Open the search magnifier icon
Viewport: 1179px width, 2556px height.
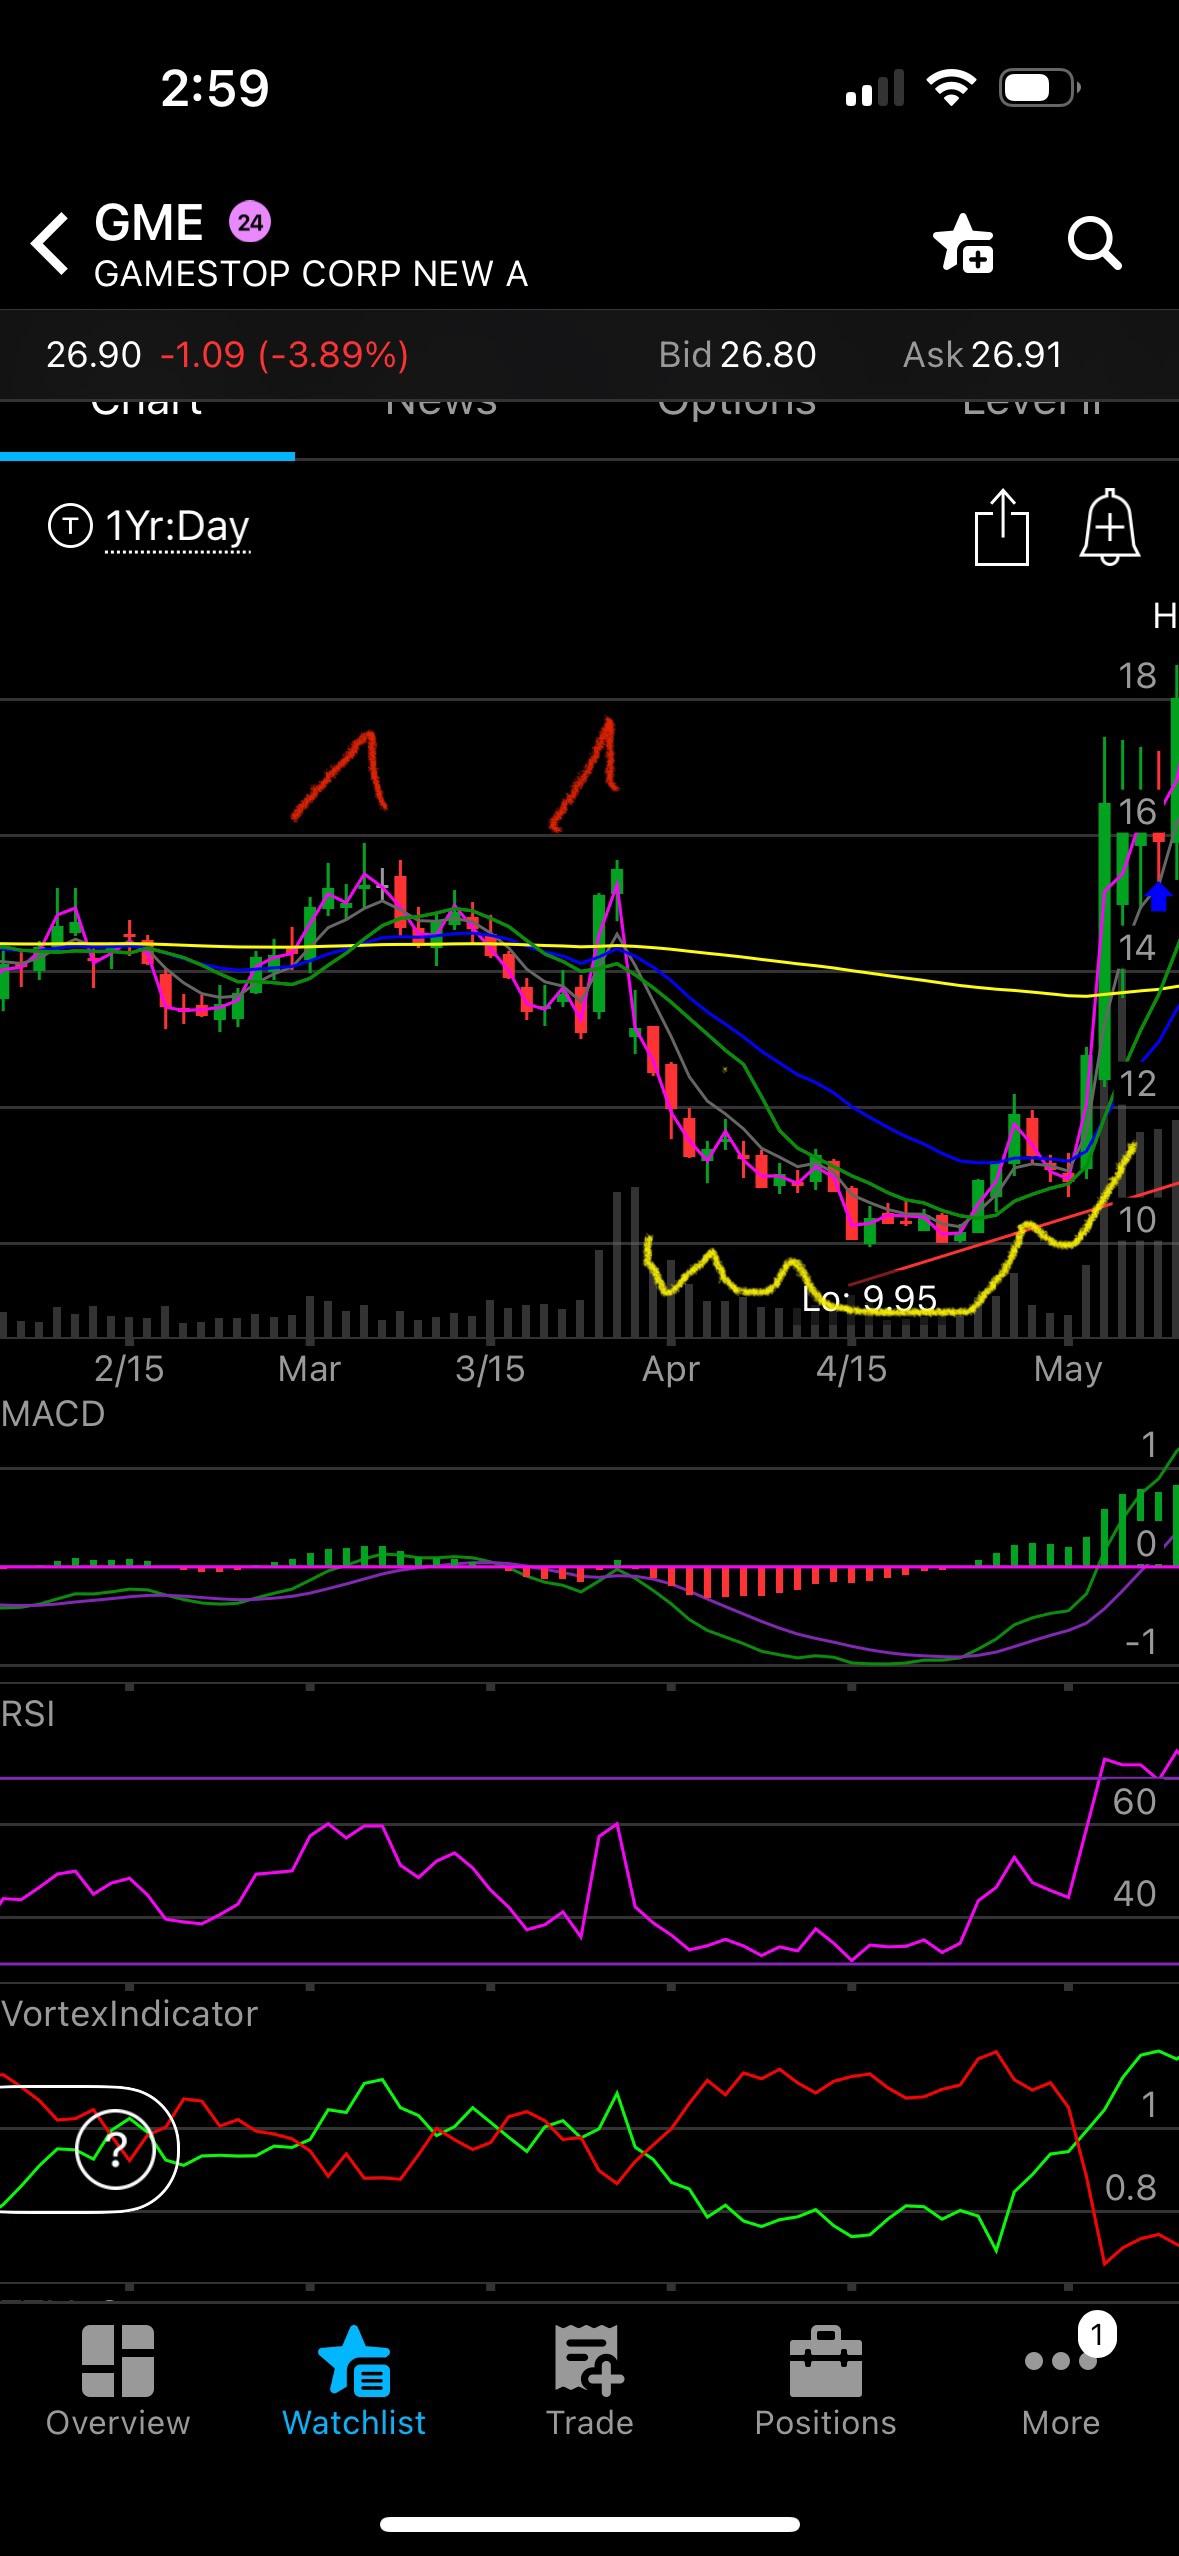pos(1093,243)
